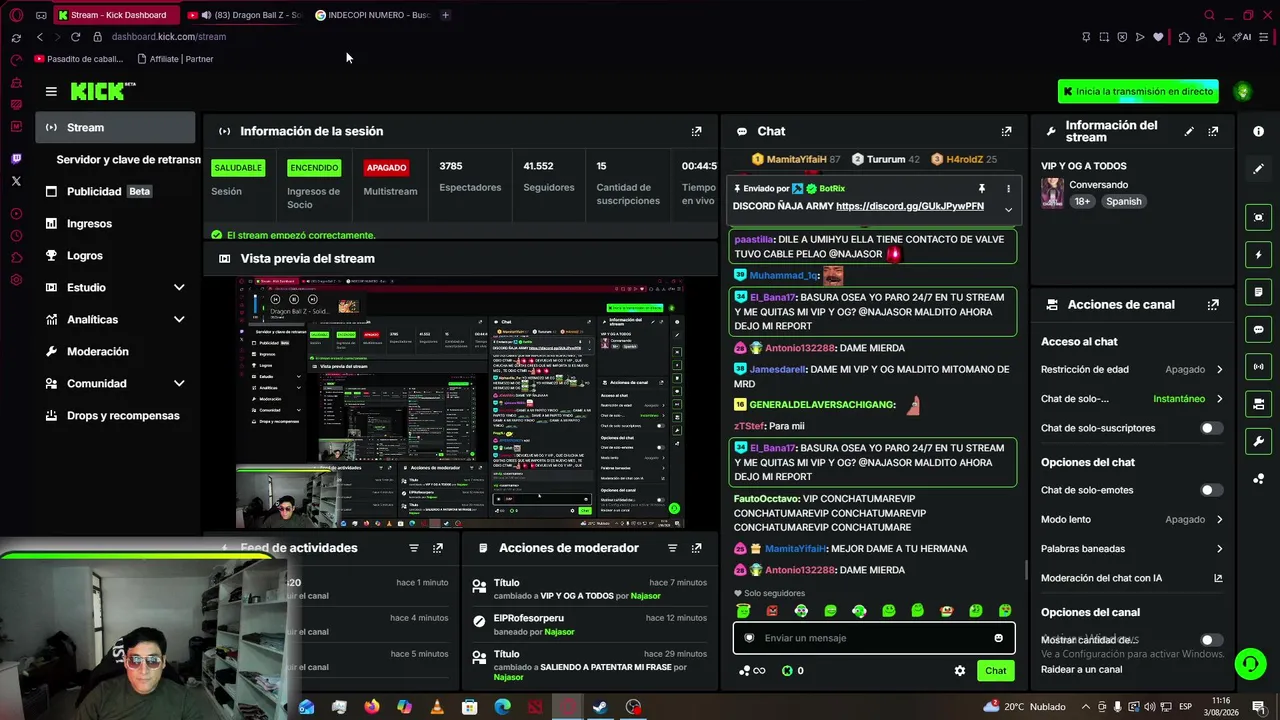Image resolution: width=1280 pixels, height=720 pixels.
Task: Open the green support headset button
Action: (x=1250, y=664)
